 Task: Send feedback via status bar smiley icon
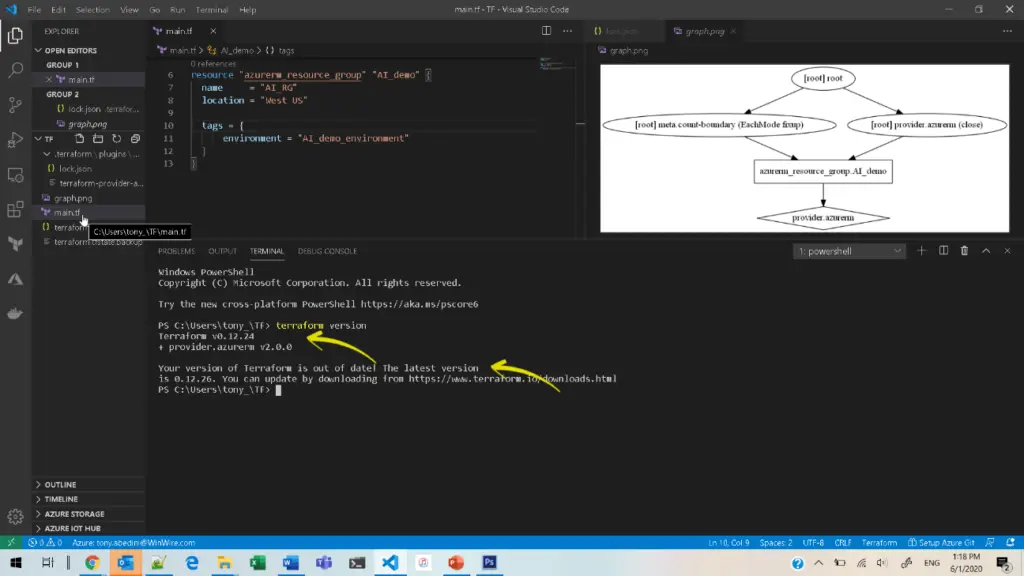pyautogui.click(x=990, y=542)
